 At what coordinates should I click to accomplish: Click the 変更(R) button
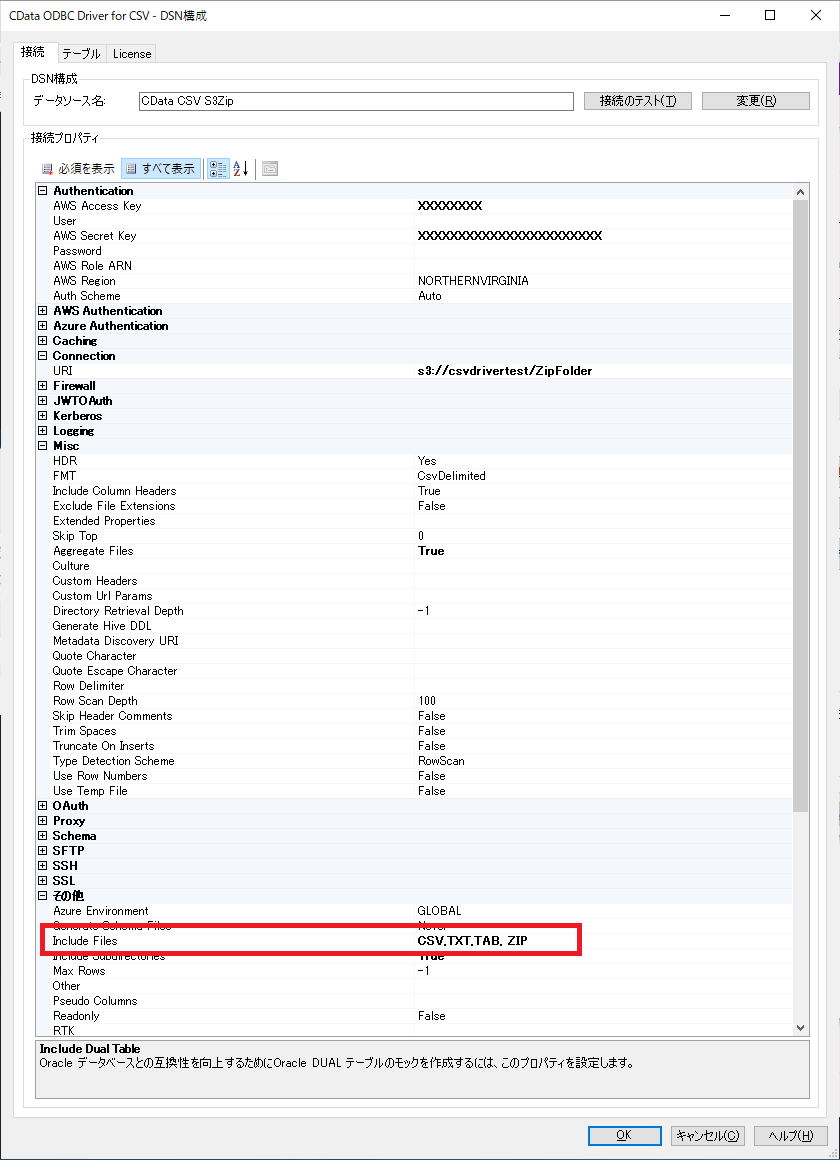[x=756, y=101]
